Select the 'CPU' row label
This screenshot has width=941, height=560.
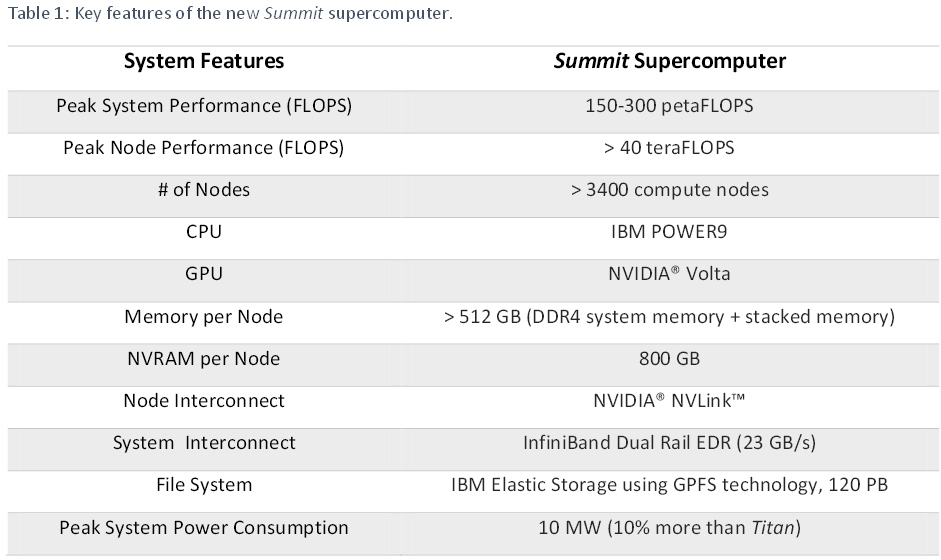tap(204, 232)
